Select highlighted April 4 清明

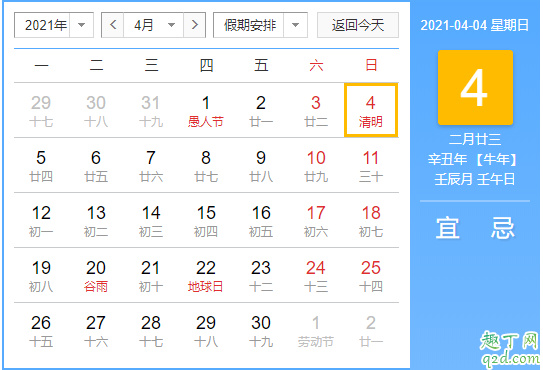371,111
